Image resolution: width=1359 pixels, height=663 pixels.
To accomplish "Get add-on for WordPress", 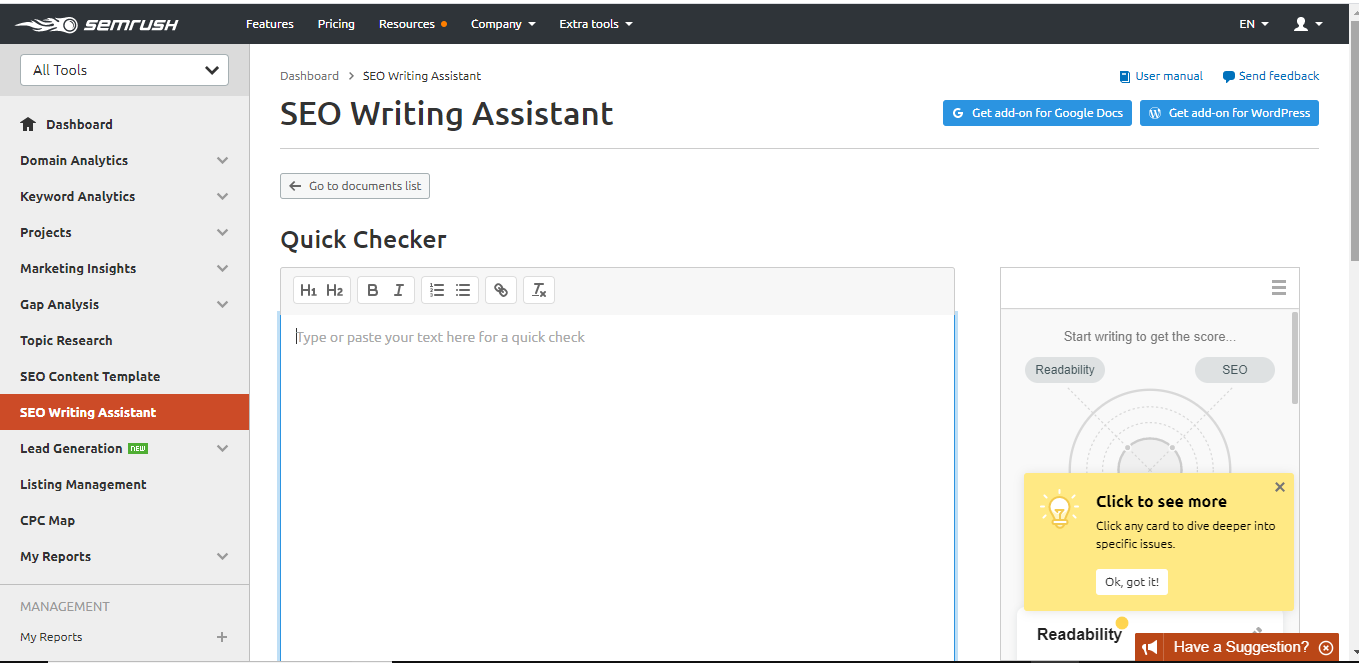I will [1229, 113].
